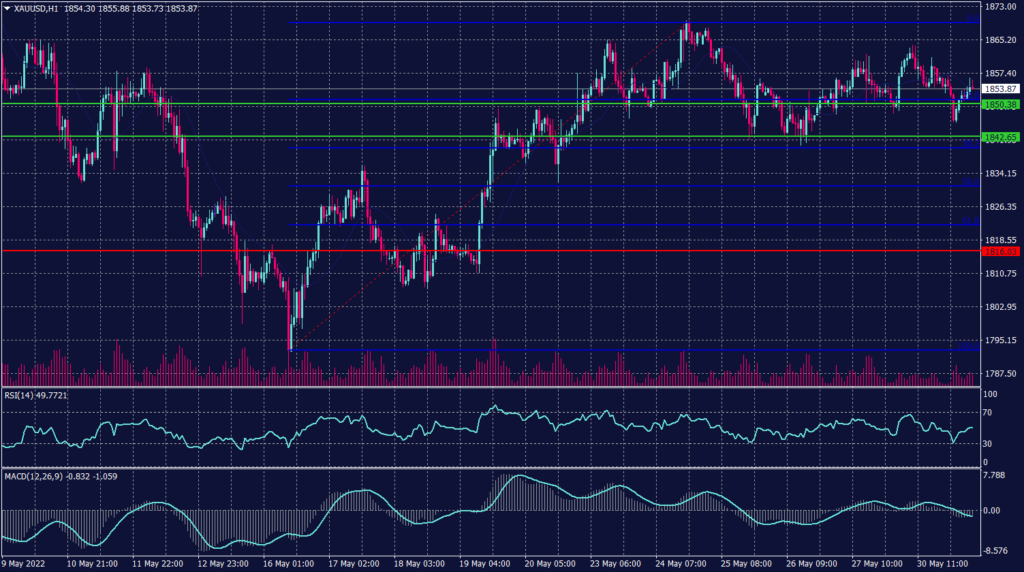Click the green 1842.65 price label
The width and height of the screenshot is (1024, 572).
coord(999,137)
